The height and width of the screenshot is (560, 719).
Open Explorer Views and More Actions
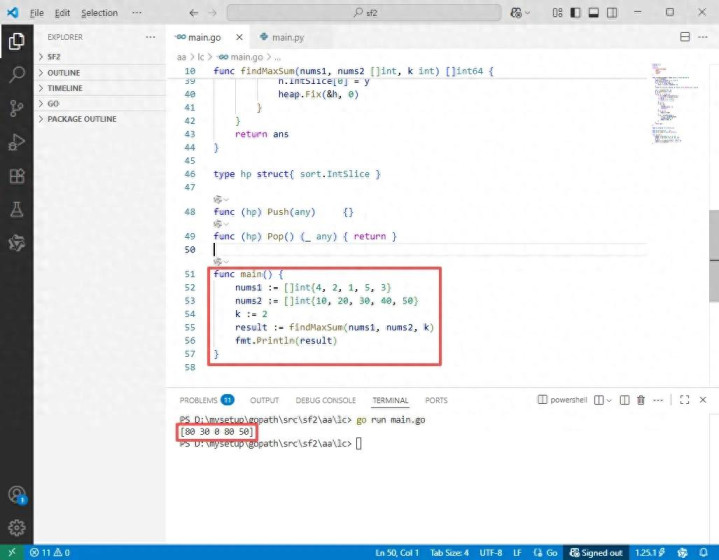[x=150, y=37]
